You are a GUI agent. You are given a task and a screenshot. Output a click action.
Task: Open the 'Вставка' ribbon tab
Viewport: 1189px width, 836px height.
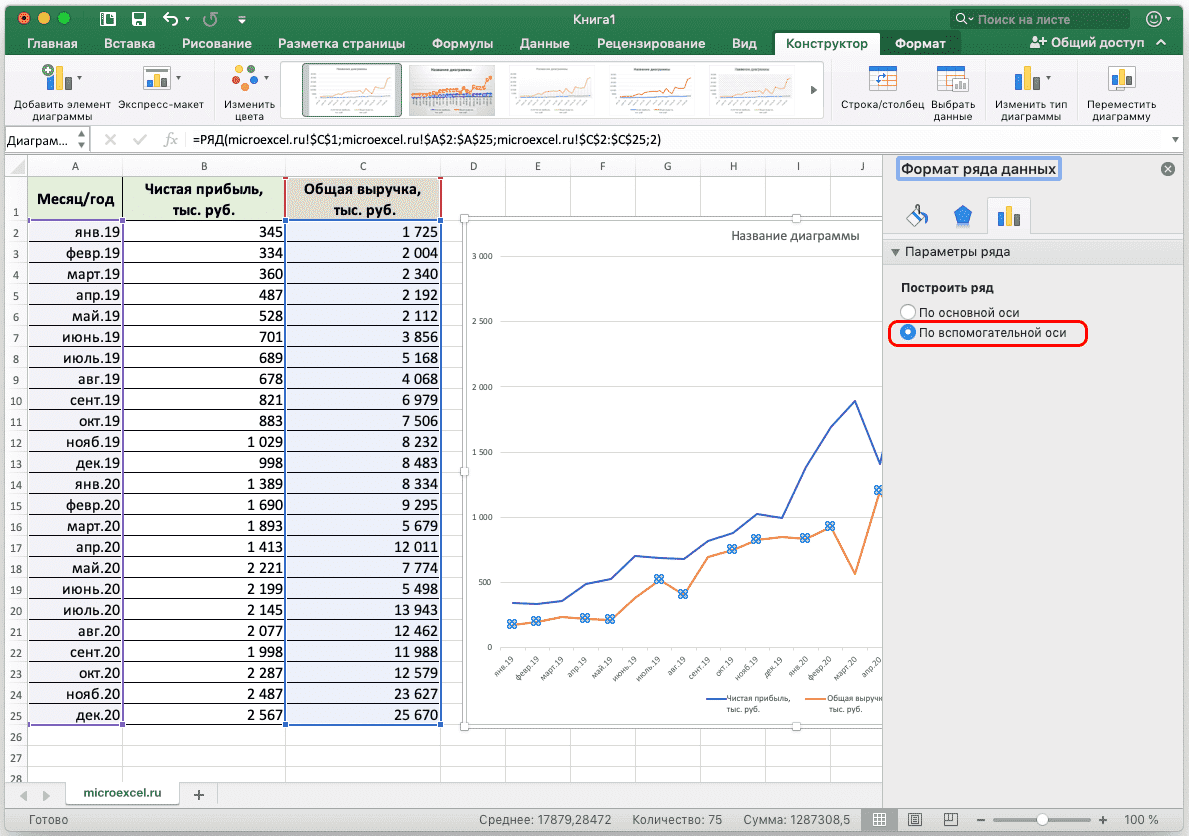point(129,44)
